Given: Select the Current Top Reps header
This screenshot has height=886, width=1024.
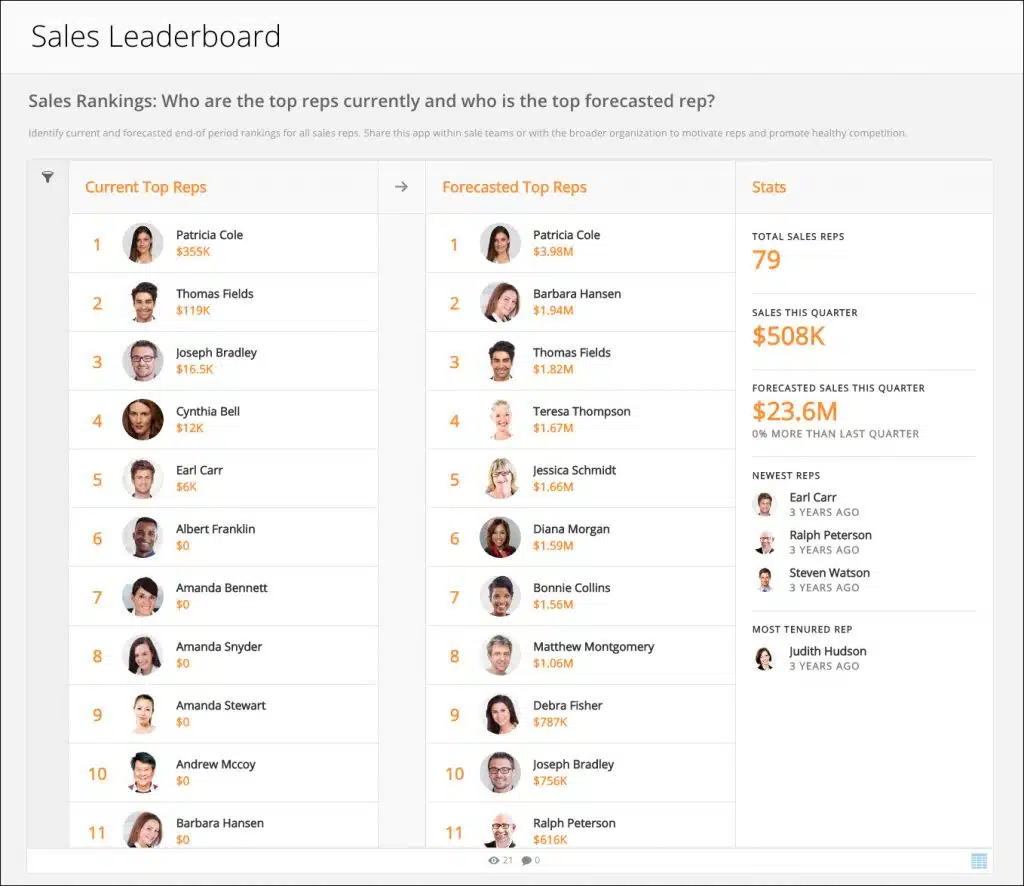Looking at the screenshot, I should click(146, 187).
